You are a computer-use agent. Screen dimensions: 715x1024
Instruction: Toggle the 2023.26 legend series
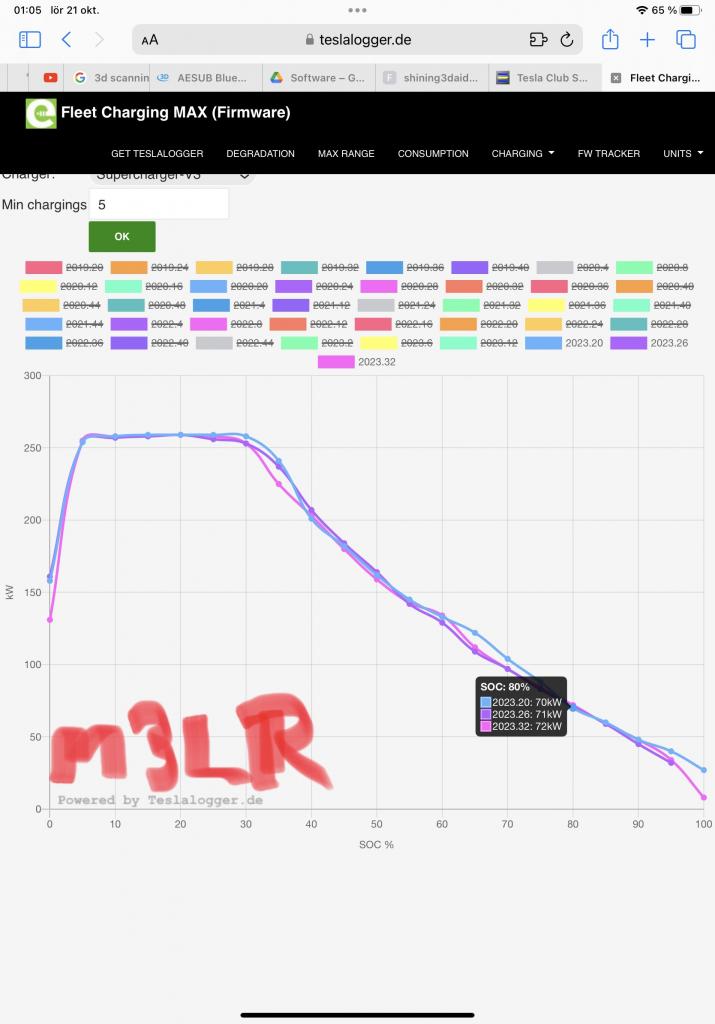tap(649, 343)
